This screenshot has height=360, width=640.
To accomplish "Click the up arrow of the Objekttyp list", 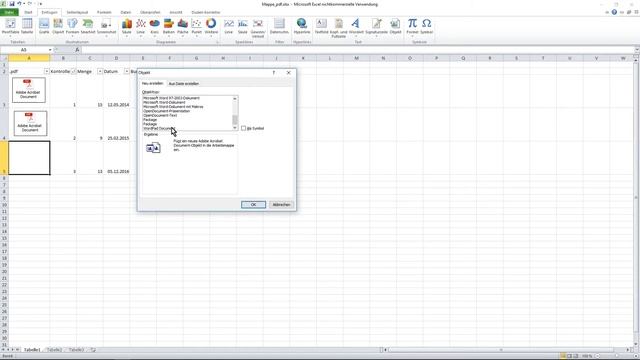I will 235,98.
